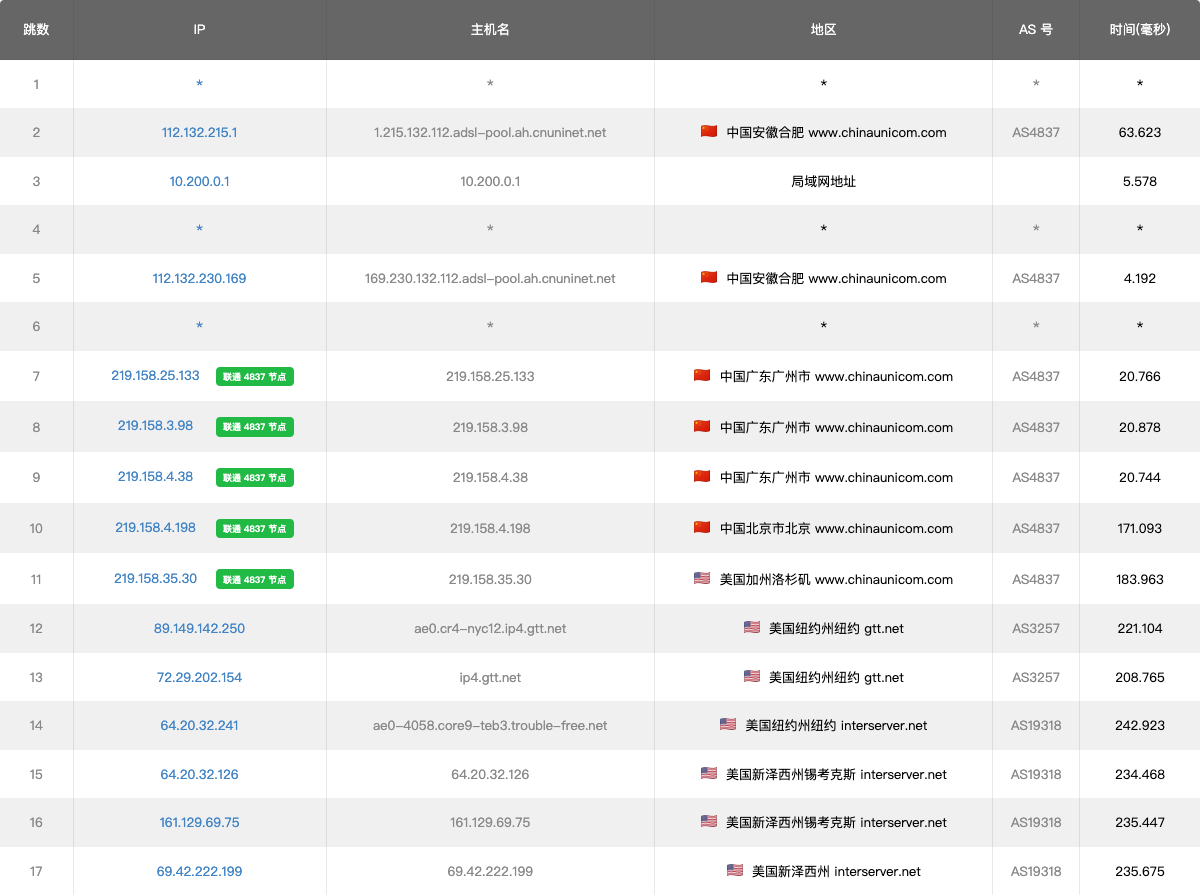Open IP link 10.200.0.1
Image resolution: width=1200 pixels, height=895 pixels.
(199, 181)
